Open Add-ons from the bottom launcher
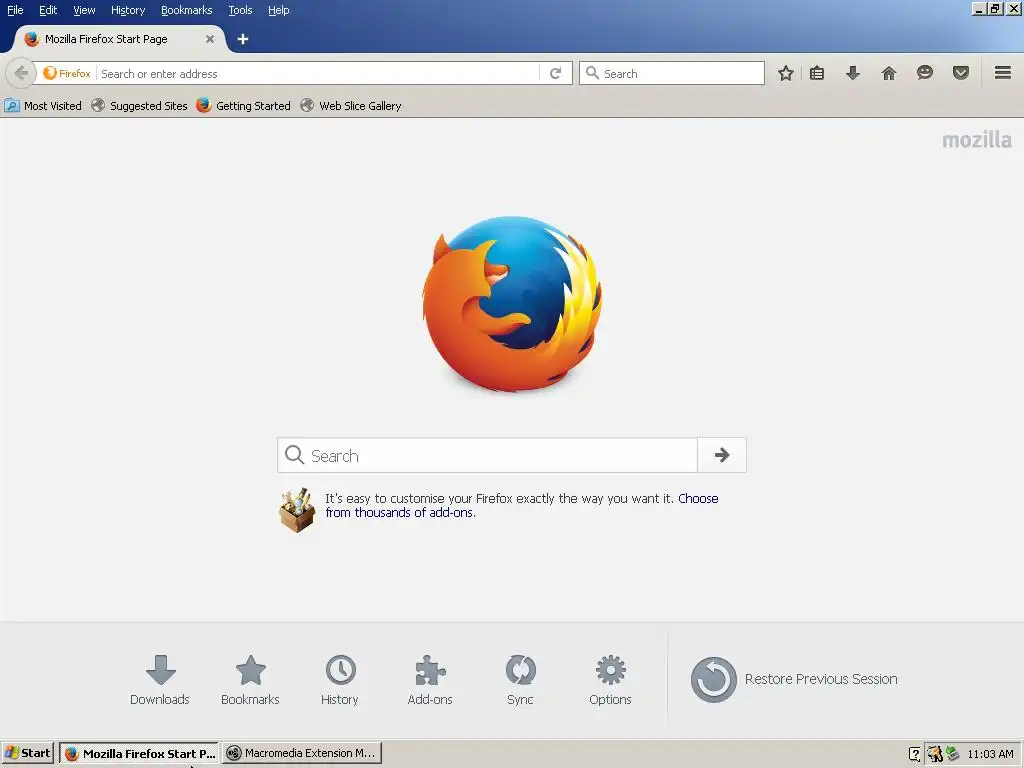 click(430, 680)
